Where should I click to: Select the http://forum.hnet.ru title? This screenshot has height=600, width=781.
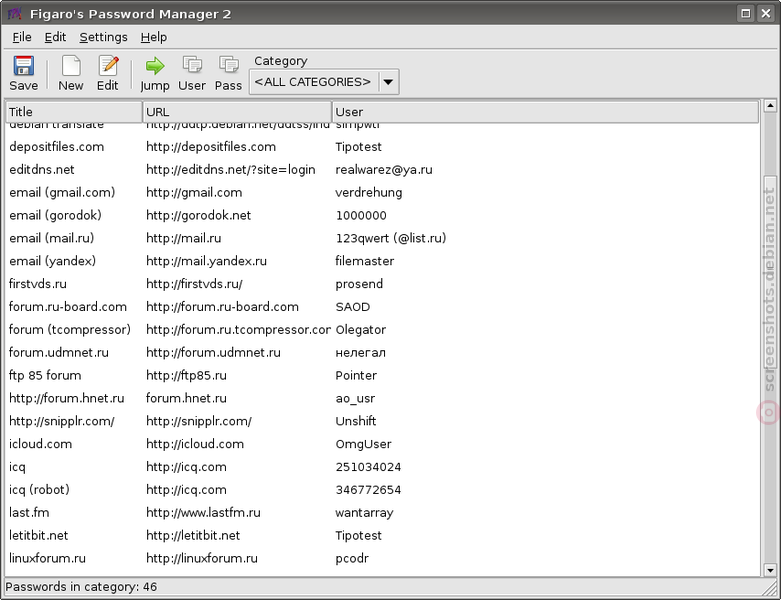(x=67, y=398)
